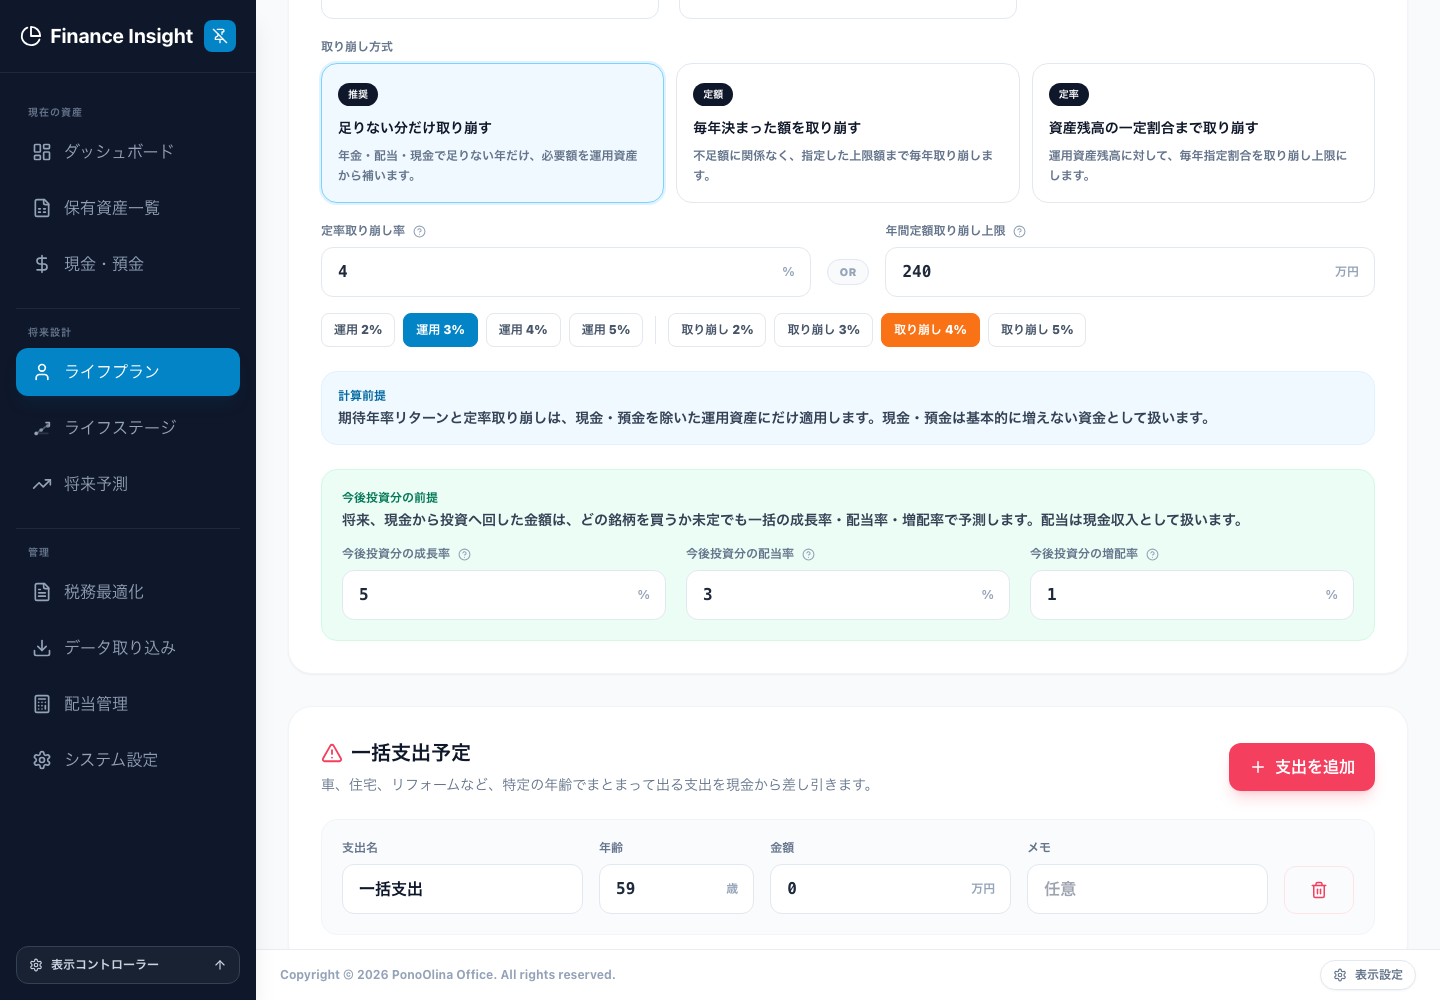Toggle the 運用 5% preset chip
1440x1000 pixels.
pos(606,330)
